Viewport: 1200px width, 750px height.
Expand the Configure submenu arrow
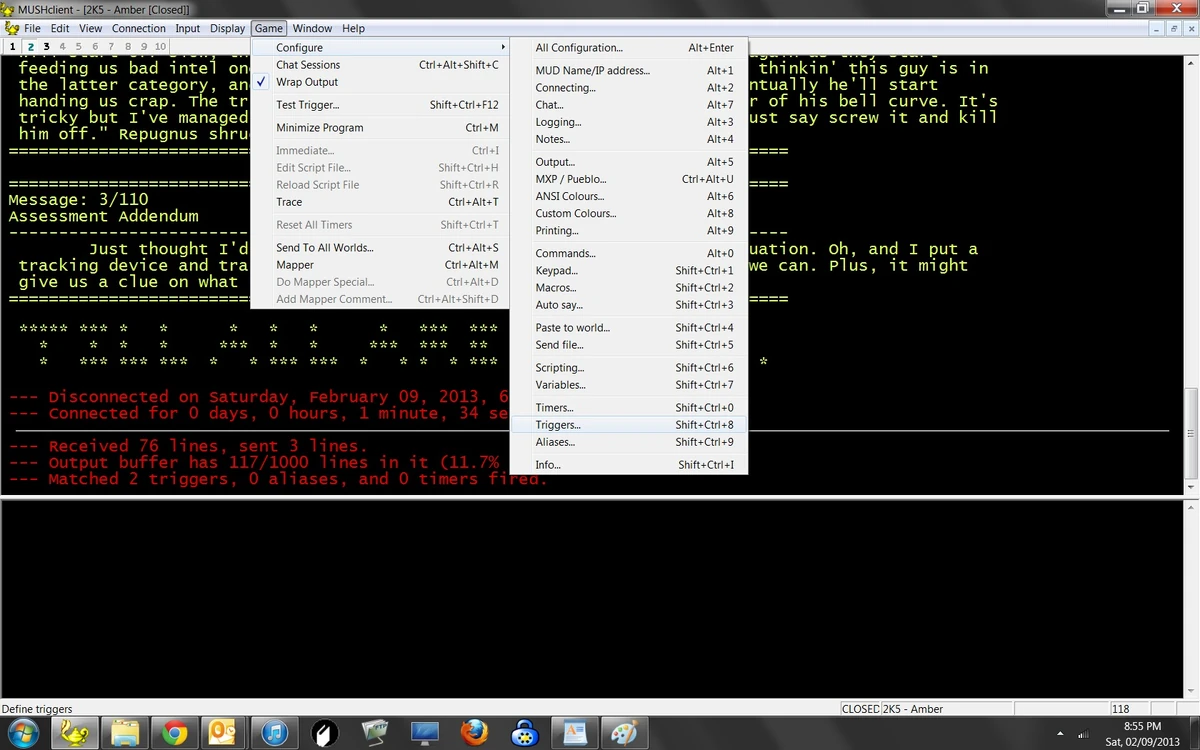coord(503,47)
